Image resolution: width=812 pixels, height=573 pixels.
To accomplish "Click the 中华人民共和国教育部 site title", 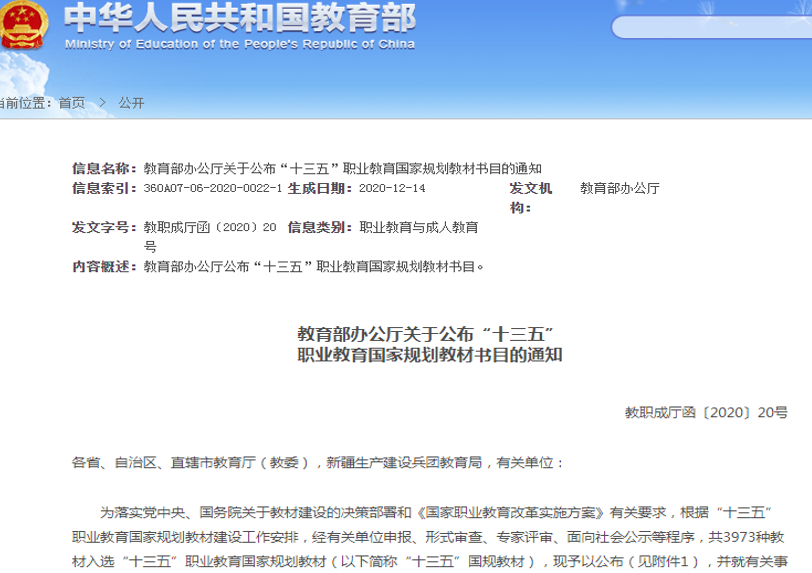I will tap(240, 17).
